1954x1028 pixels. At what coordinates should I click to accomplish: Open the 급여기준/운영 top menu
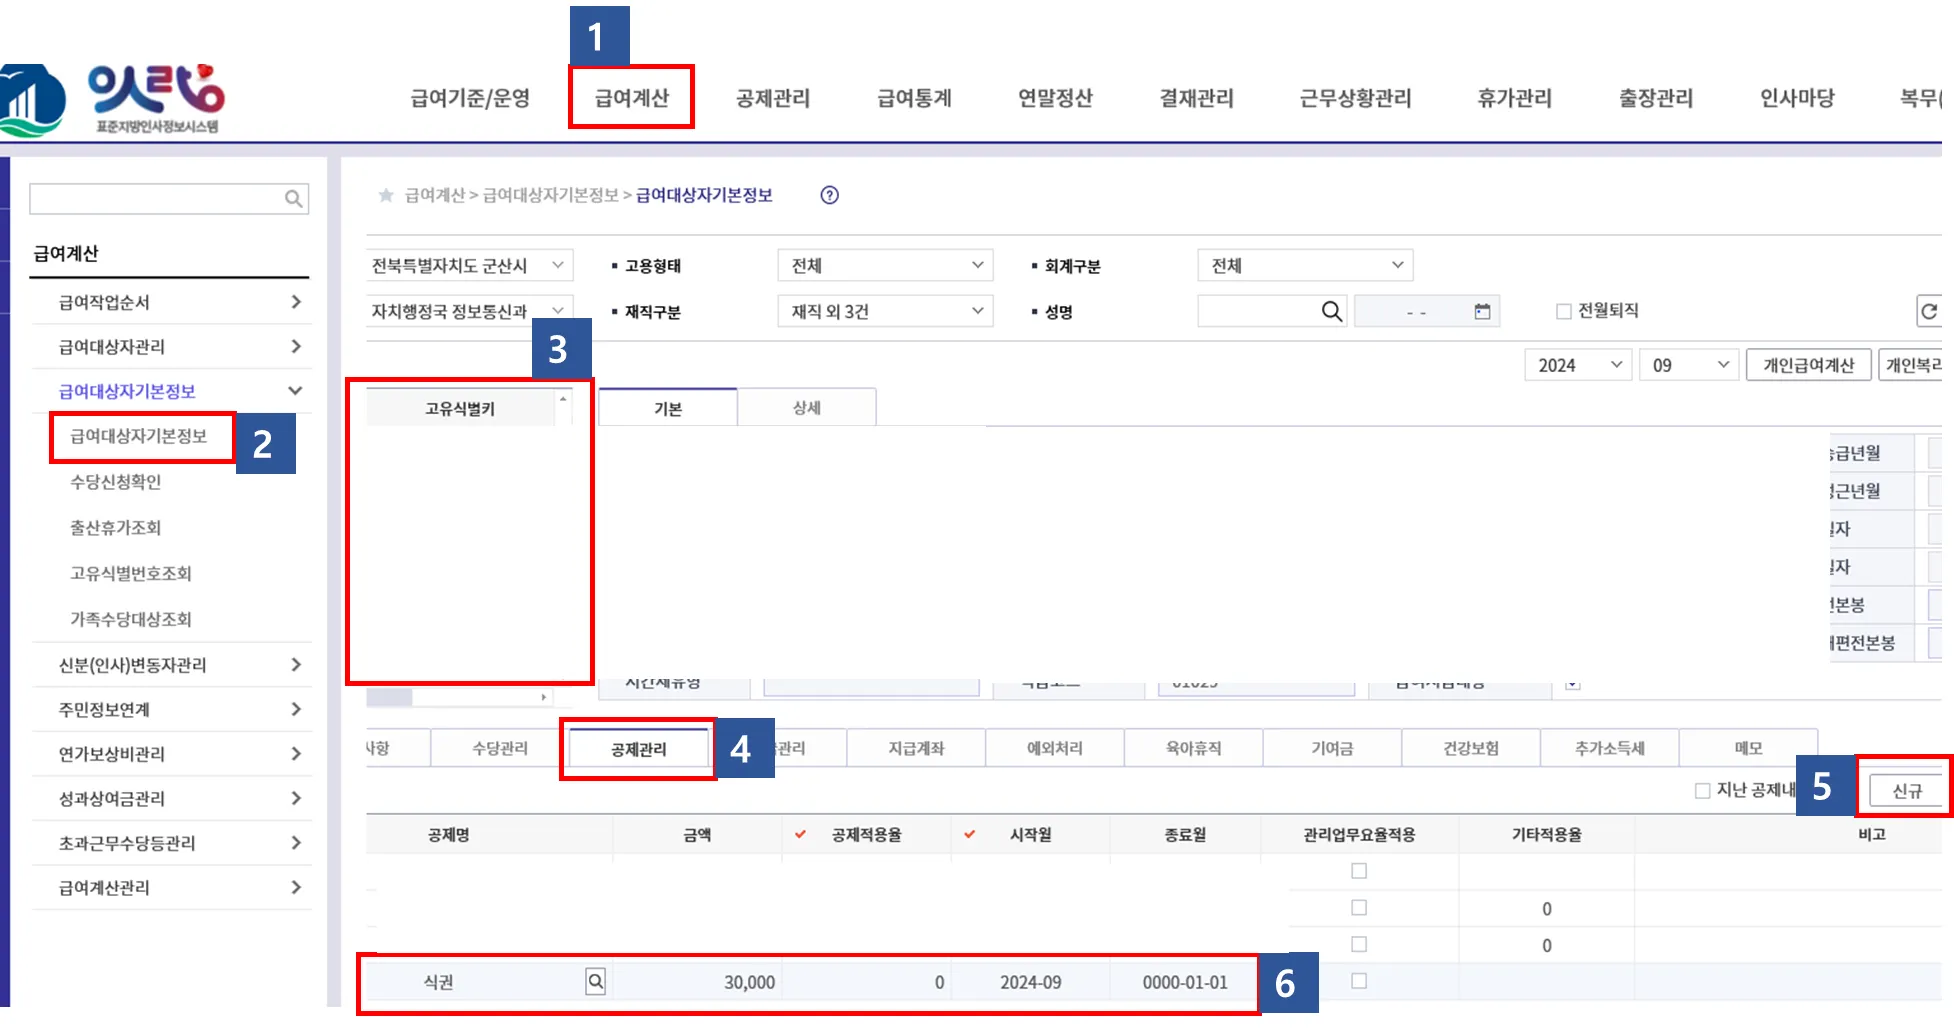coord(470,98)
